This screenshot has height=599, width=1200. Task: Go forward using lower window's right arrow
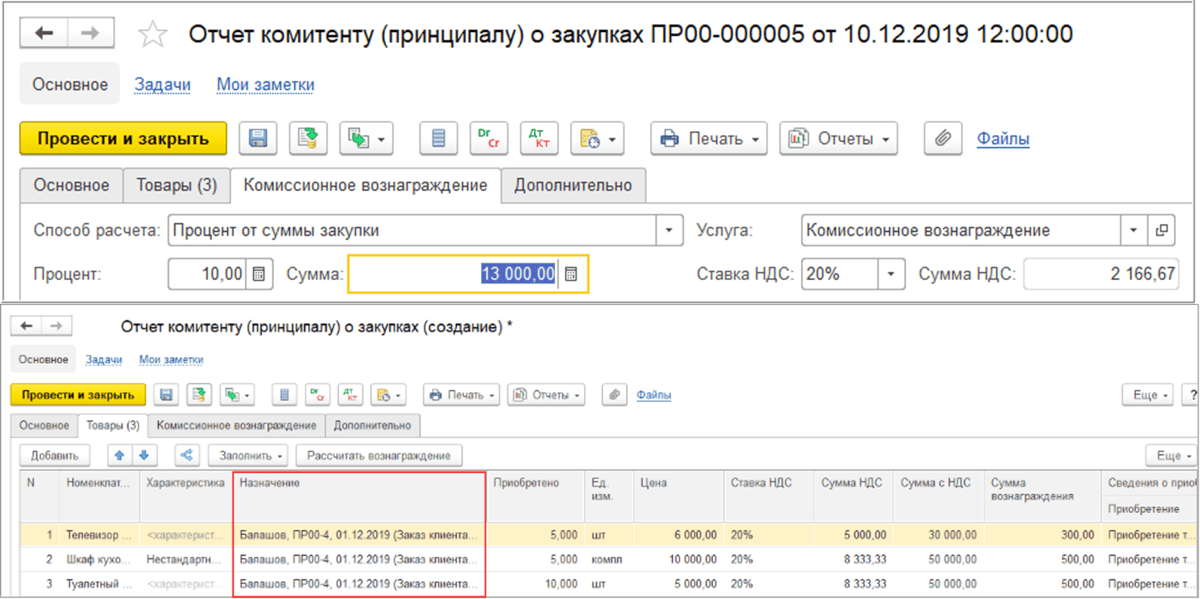pyautogui.click(x=55, y=326)
